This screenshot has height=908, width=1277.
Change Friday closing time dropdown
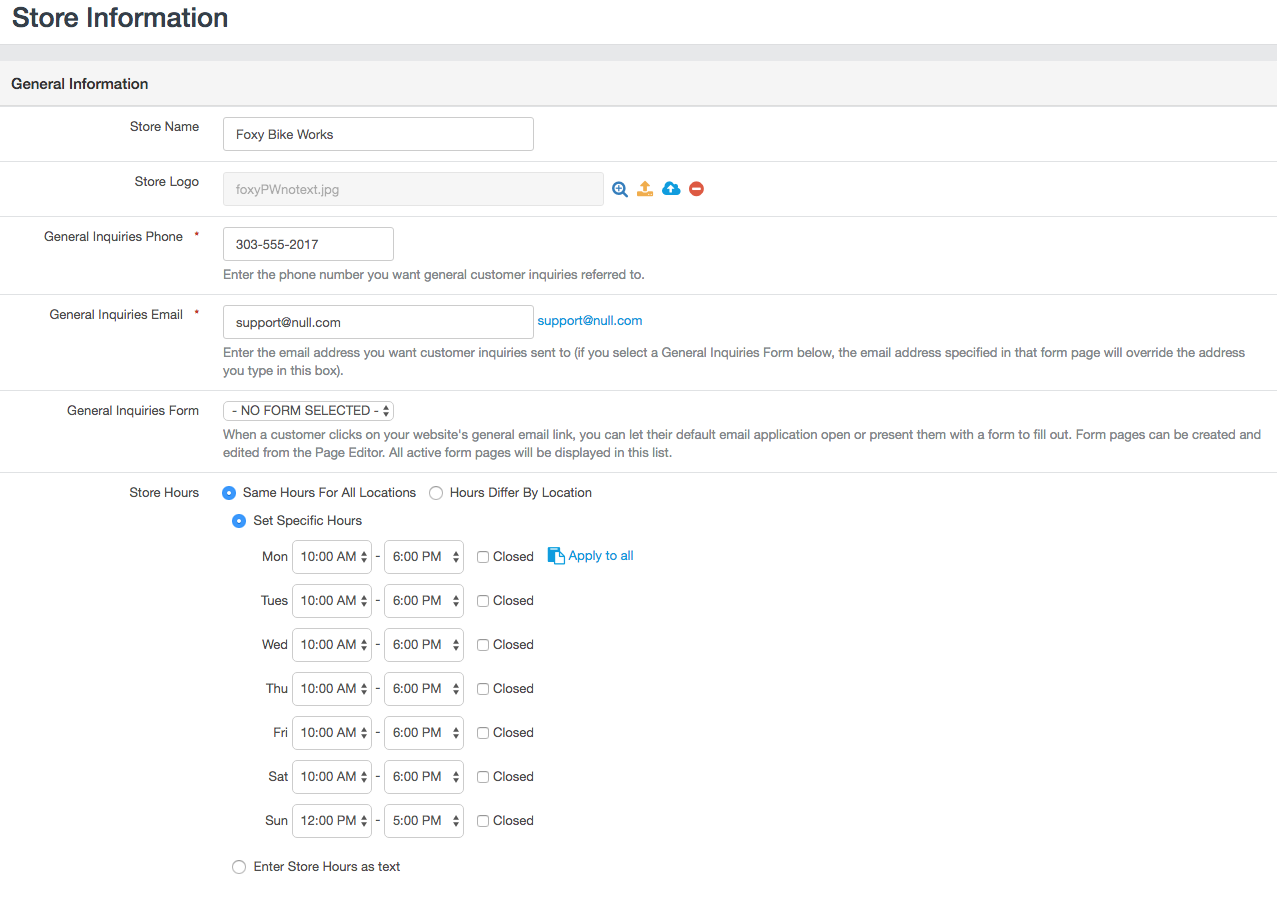click(424, 733)
